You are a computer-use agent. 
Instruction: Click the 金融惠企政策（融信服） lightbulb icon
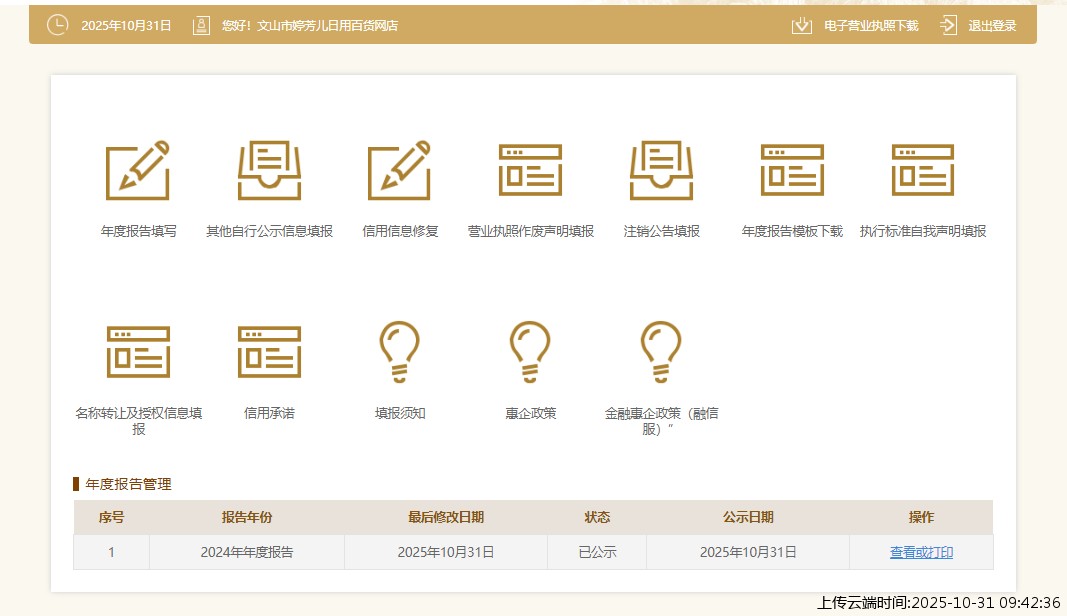tap(661, 352)
